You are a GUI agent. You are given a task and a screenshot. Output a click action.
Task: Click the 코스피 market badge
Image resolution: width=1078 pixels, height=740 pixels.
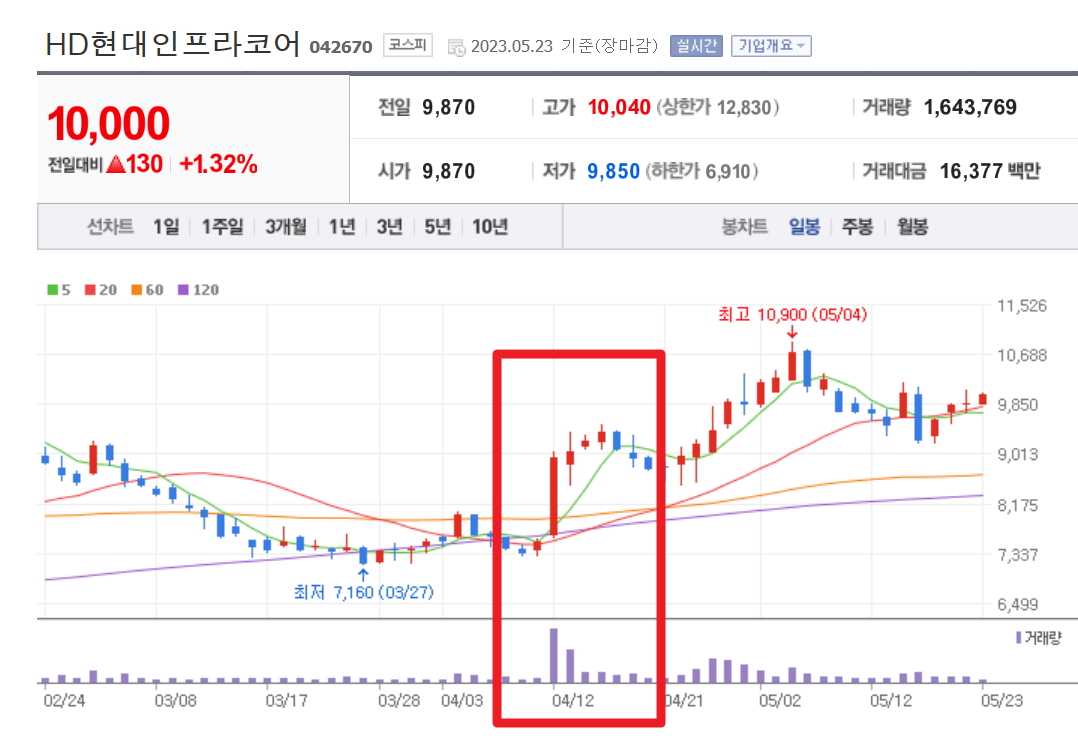tap(408, 45)
